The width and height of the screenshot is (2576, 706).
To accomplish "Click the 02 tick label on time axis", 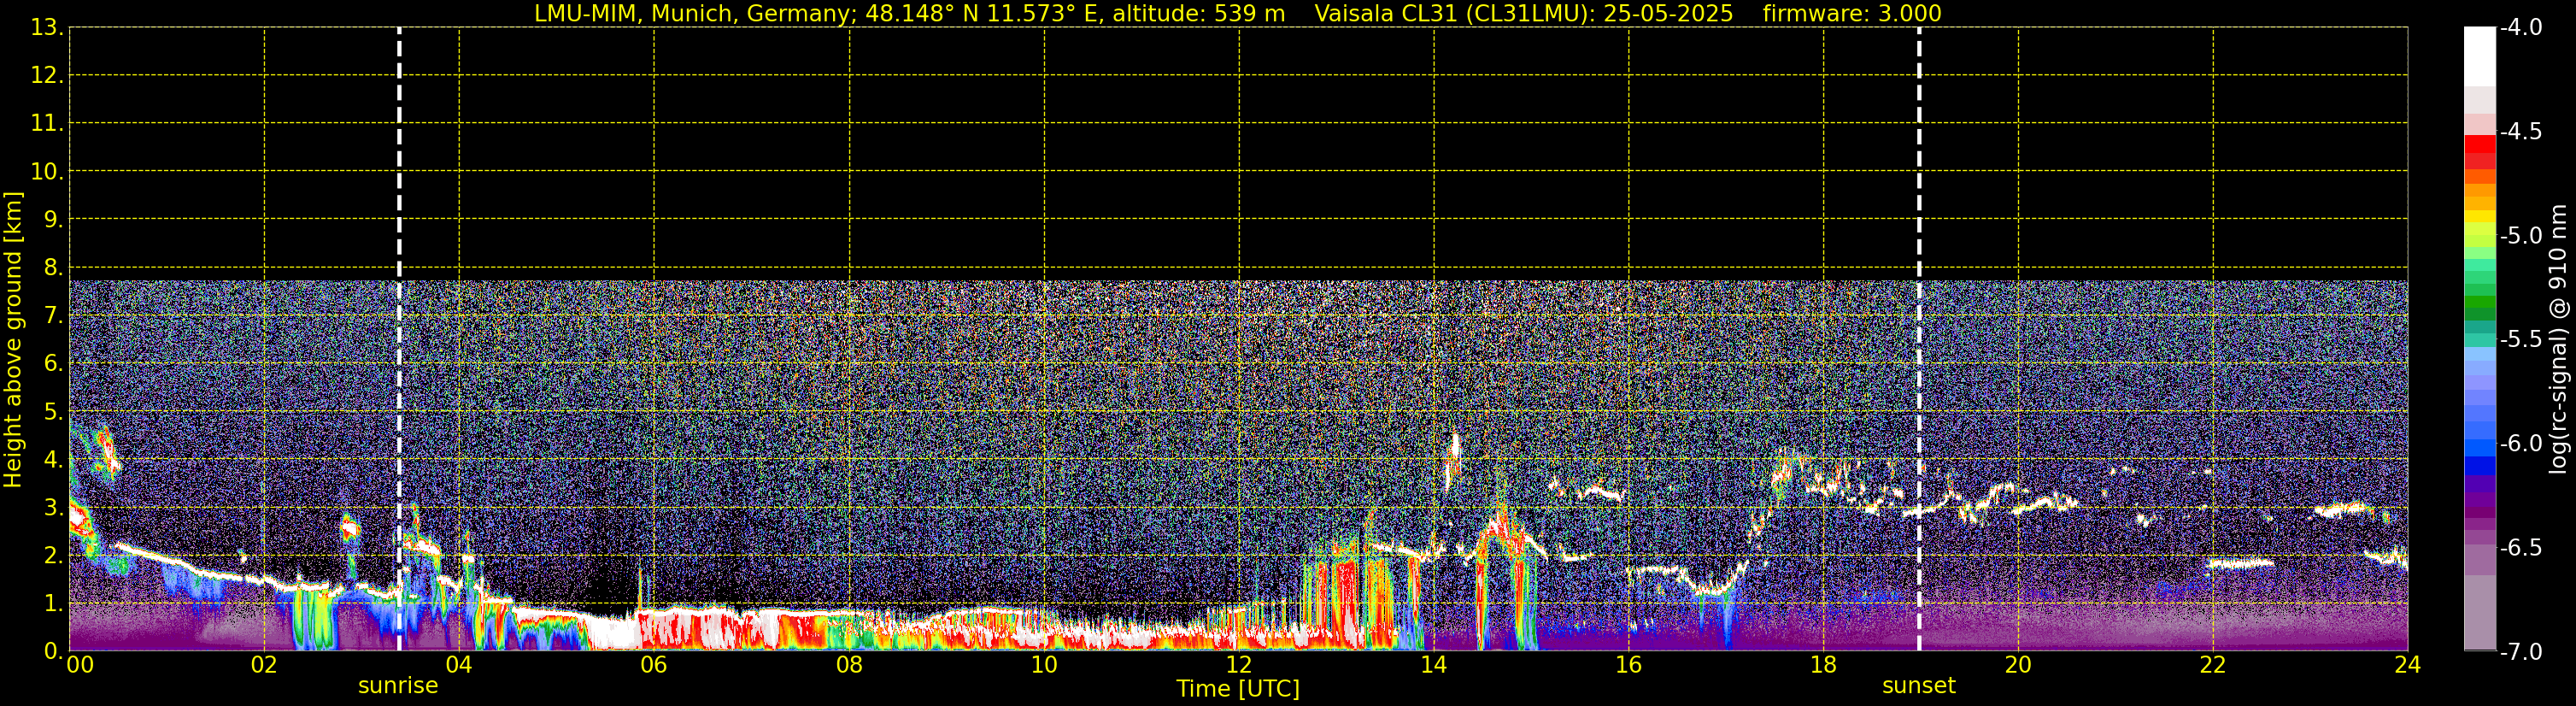I will coord(263,664).
